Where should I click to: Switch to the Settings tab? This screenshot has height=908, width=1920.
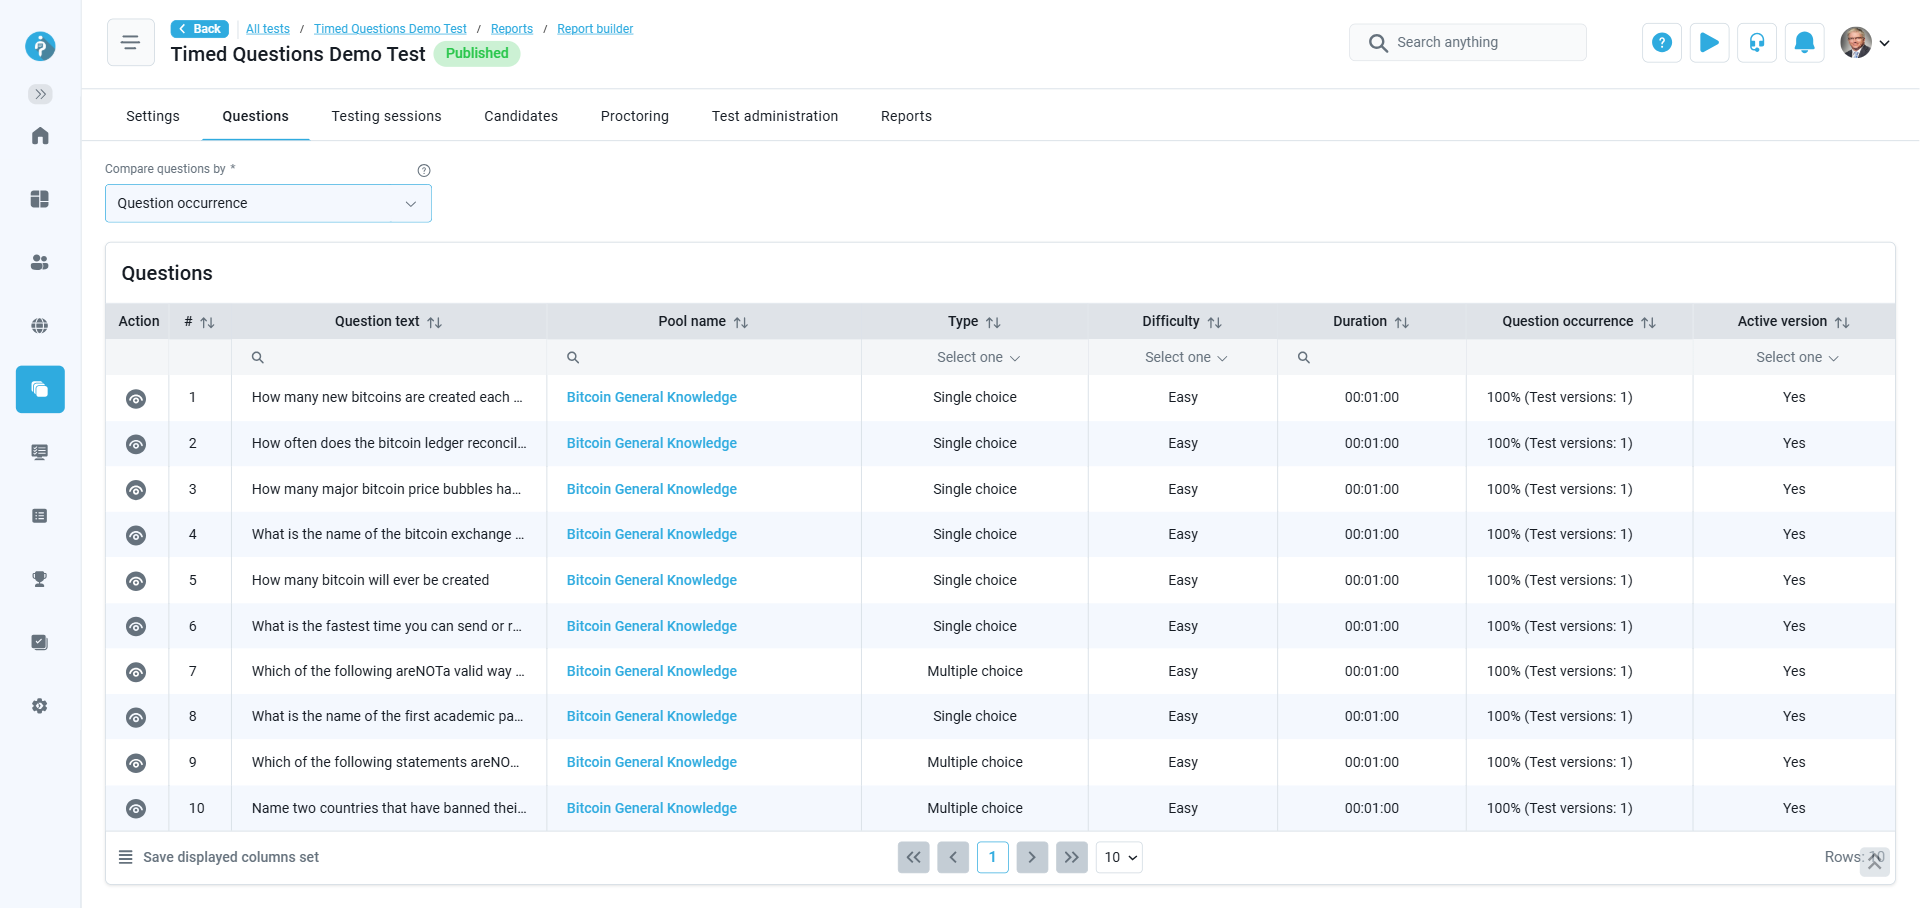153,116
